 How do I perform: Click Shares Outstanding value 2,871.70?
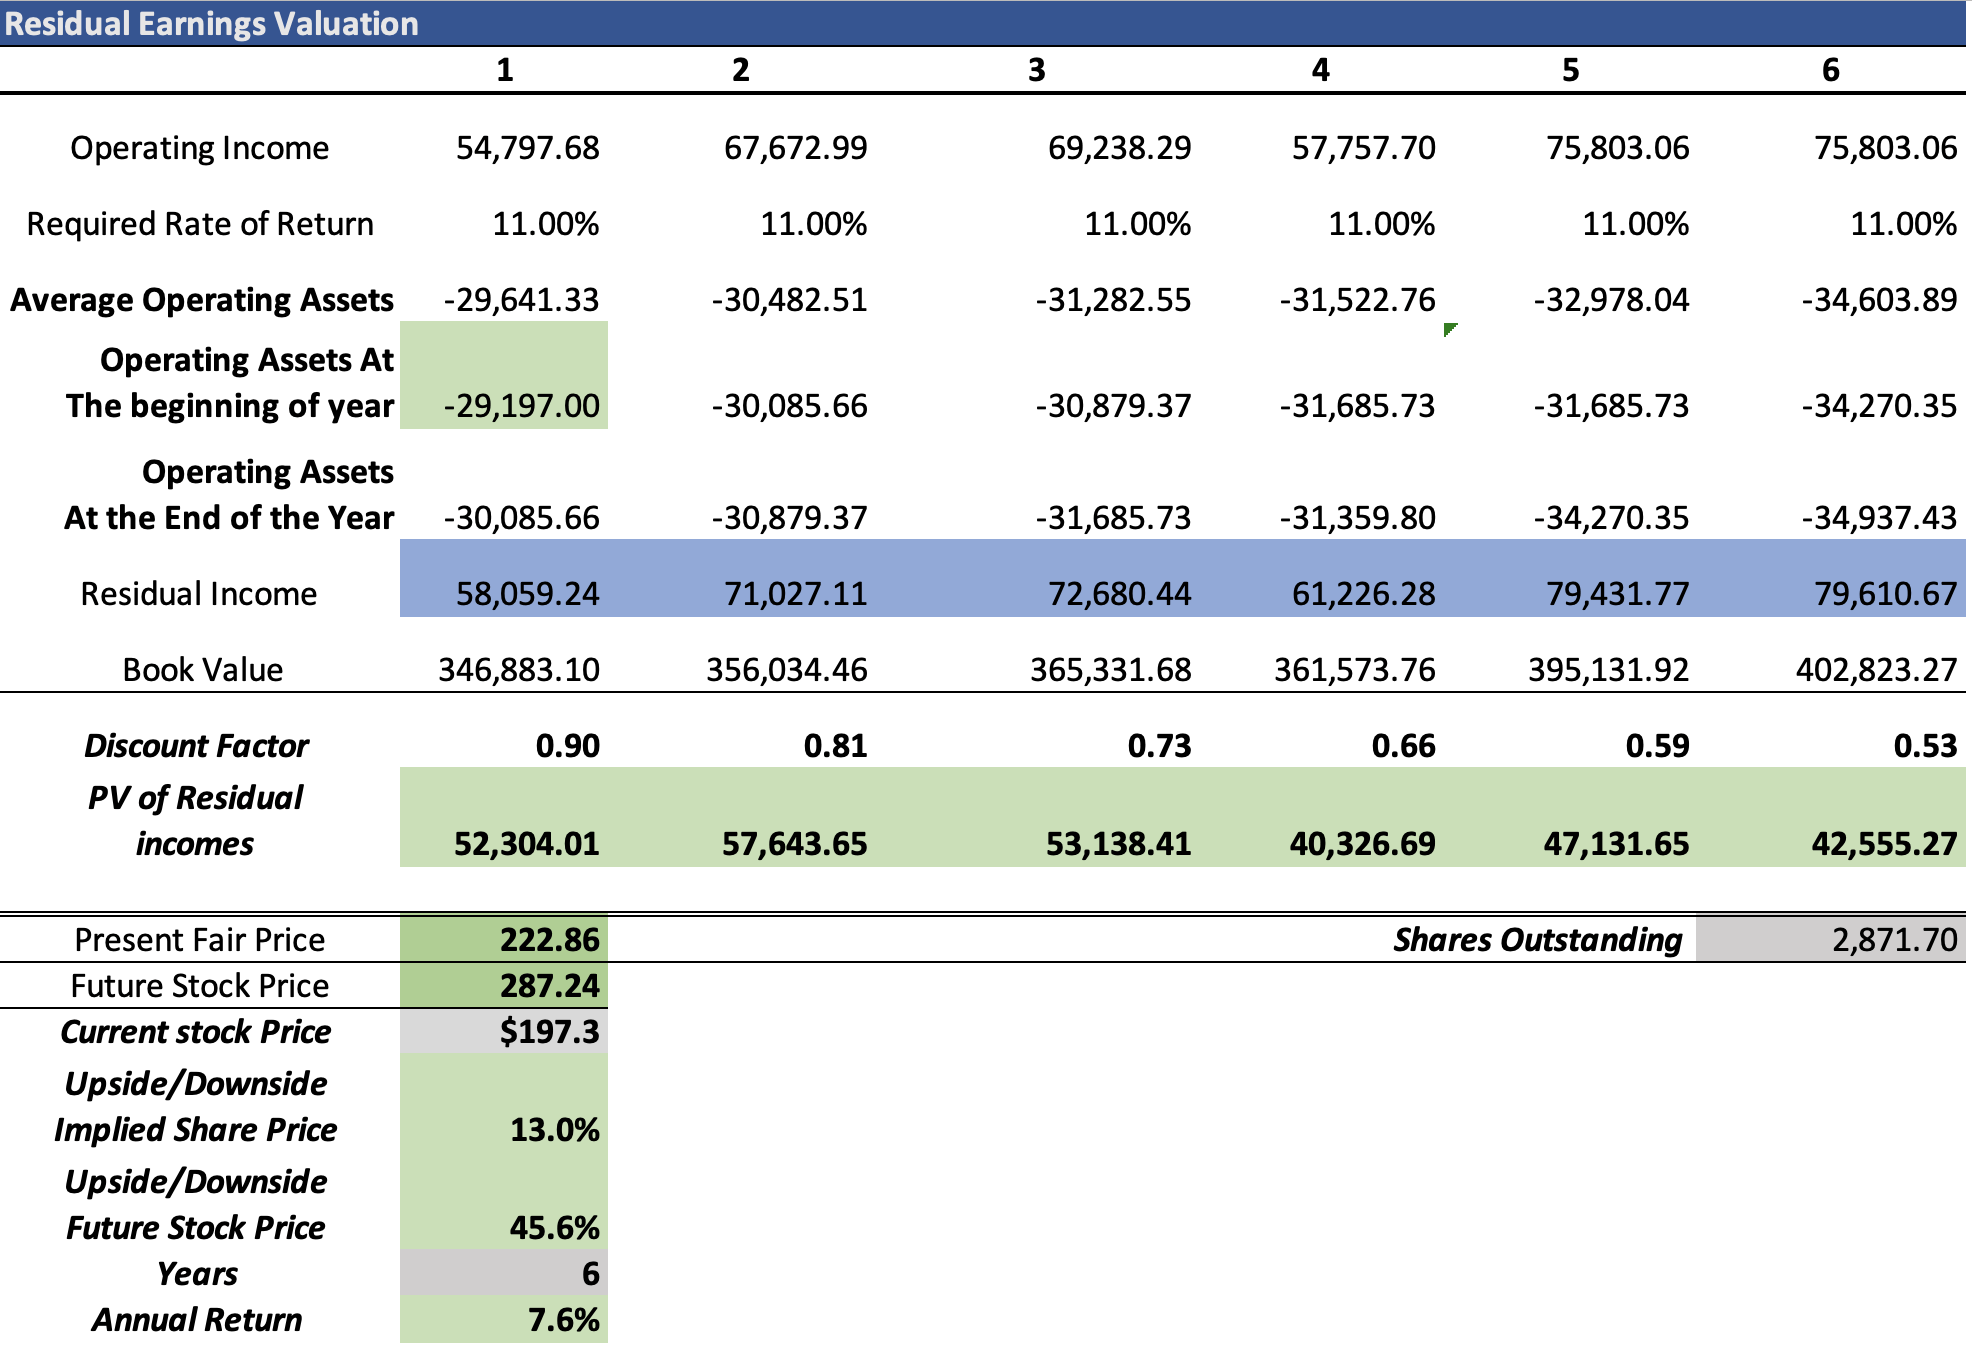[1893, 939]
